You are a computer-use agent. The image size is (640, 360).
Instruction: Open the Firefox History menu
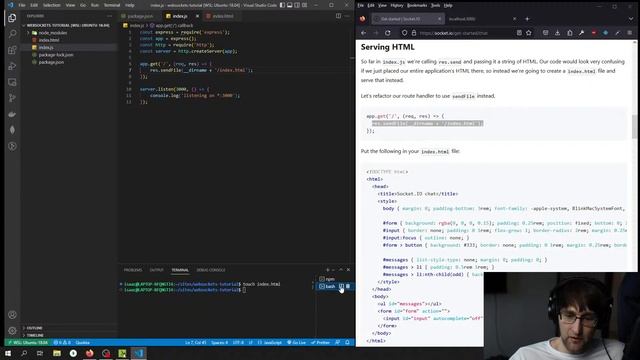click(397, 5)
